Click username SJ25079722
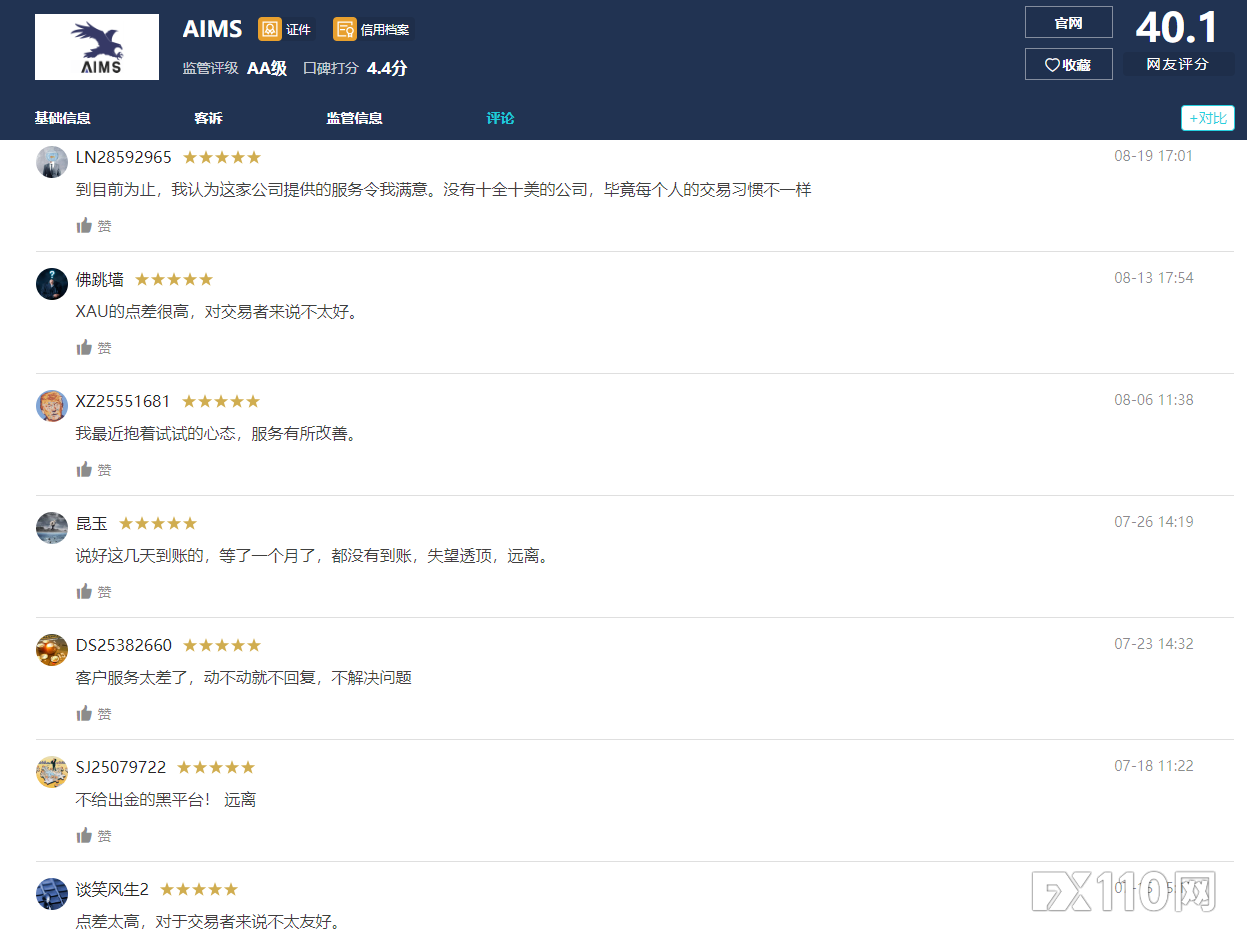The width and height of the screenshot is (1247, 936). click(x=121, y=768)
